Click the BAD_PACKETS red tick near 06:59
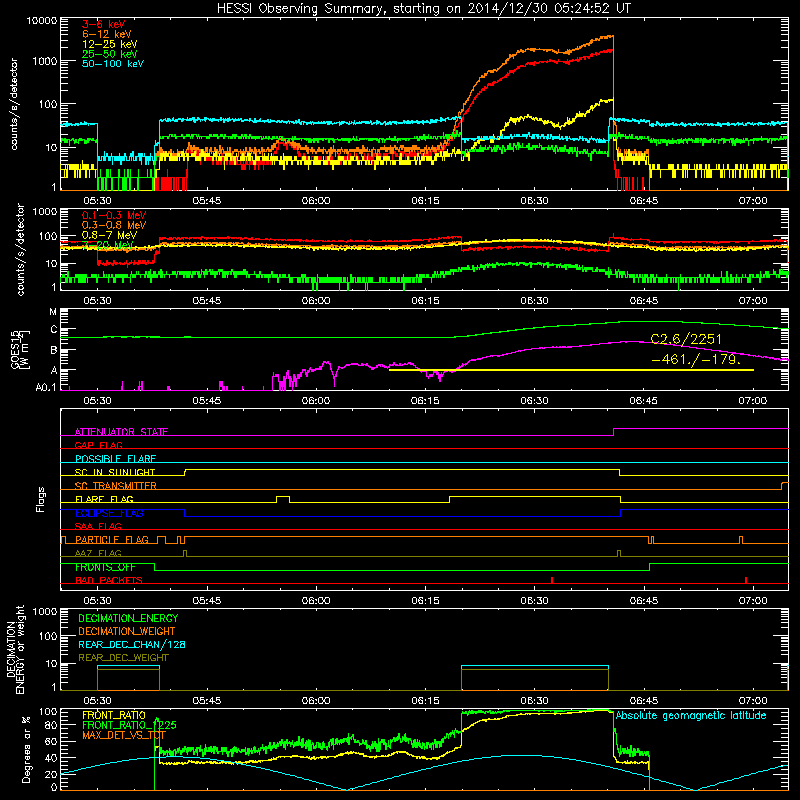800x800 pixels. coord(746,580)
